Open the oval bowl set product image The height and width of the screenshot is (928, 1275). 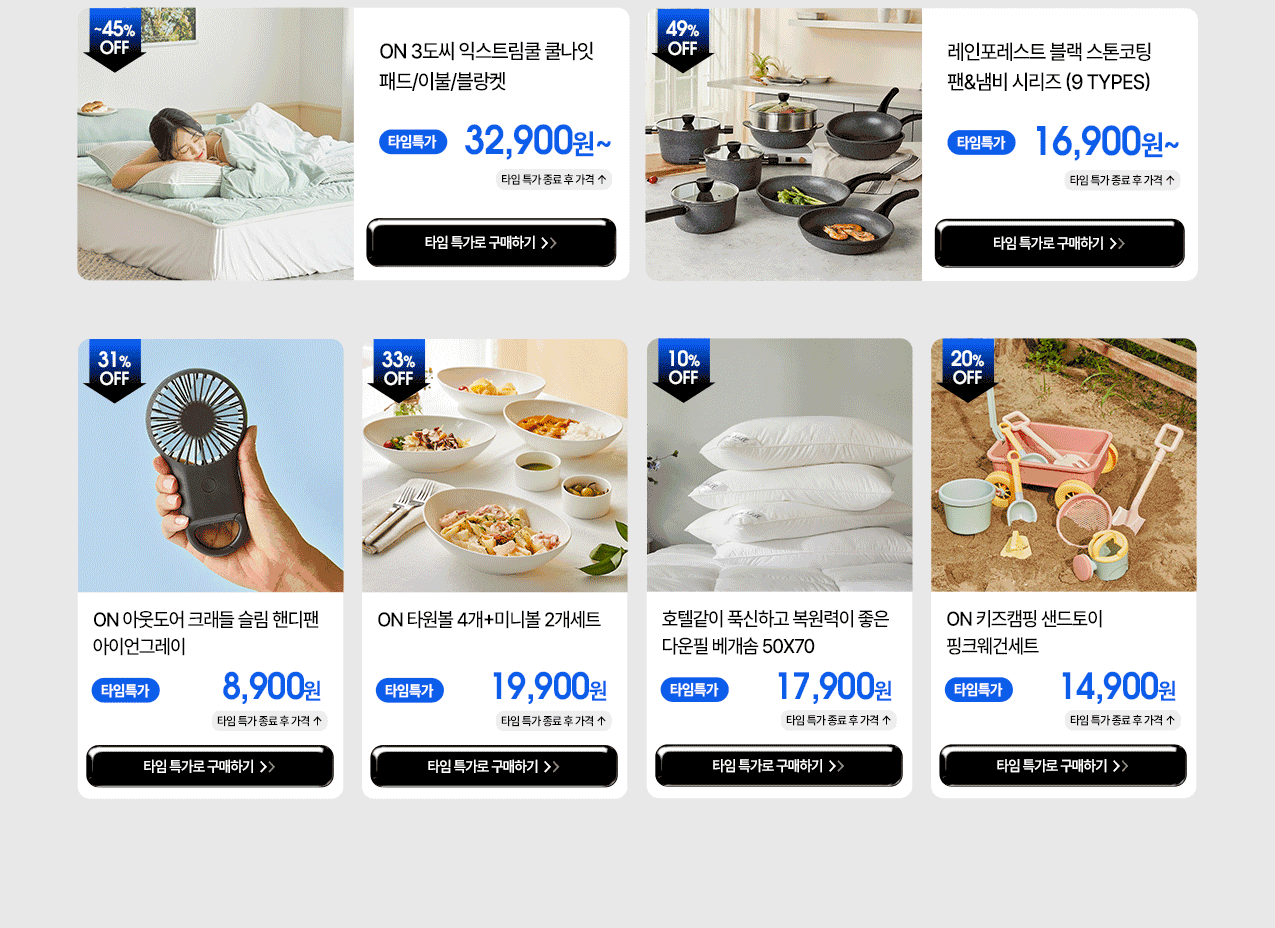click(x=495, y=465)
